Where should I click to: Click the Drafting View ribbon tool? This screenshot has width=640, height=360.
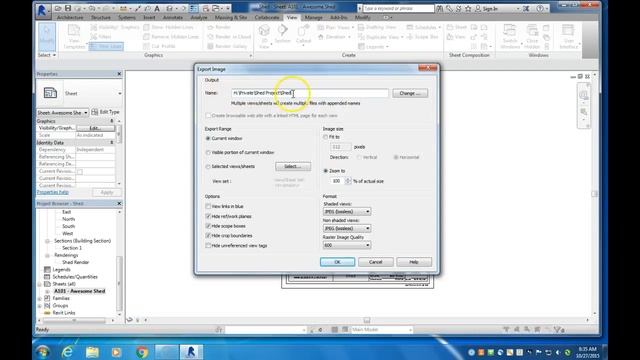pyautogui.click(x=377, y=27)
